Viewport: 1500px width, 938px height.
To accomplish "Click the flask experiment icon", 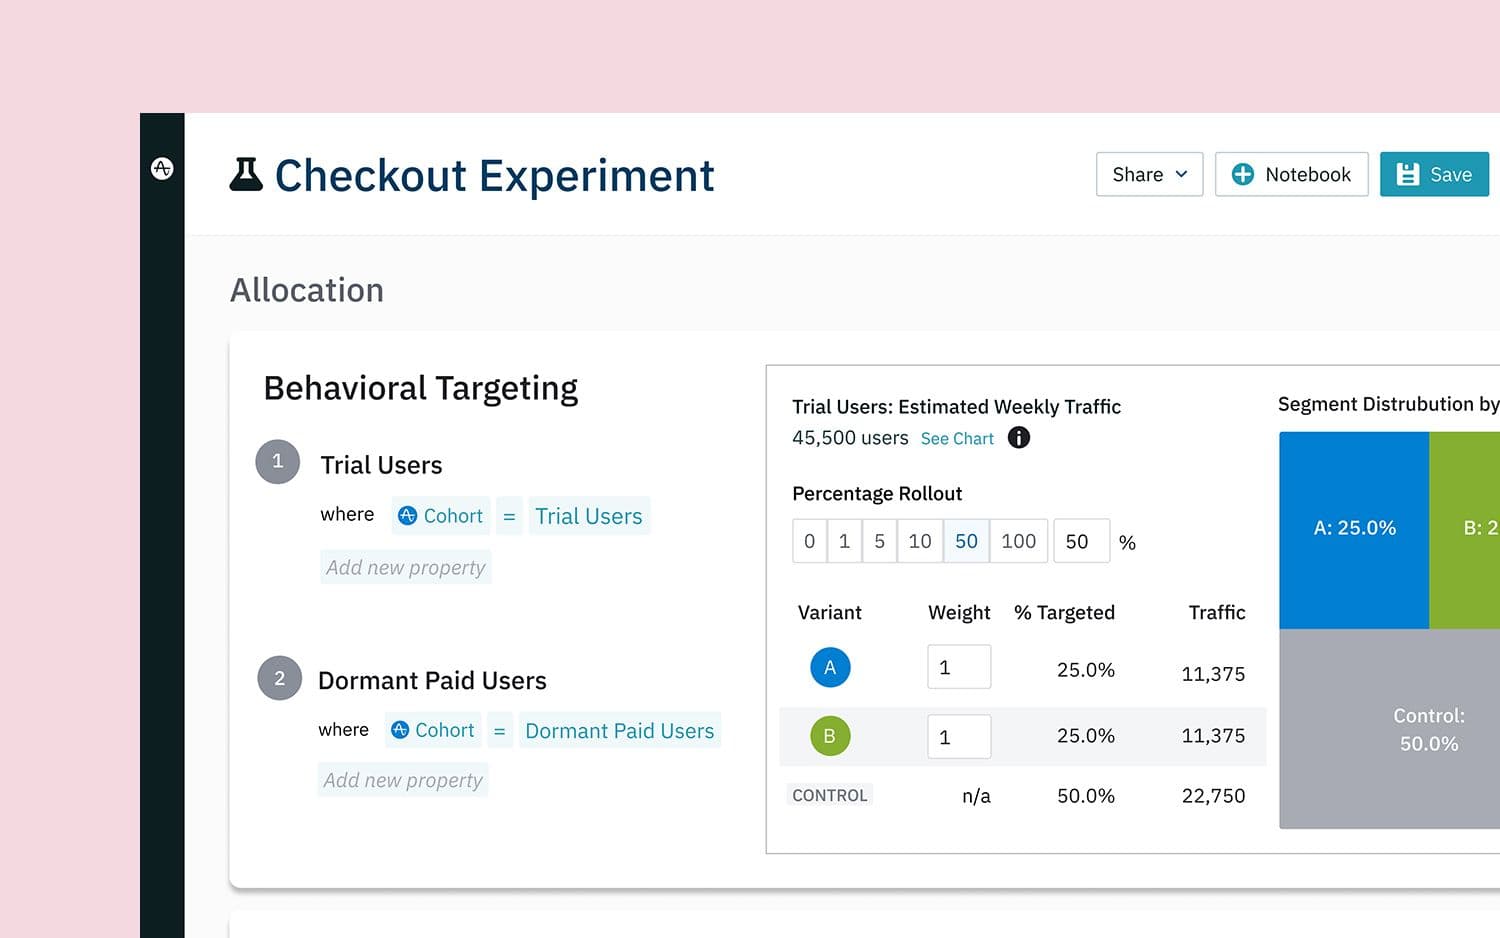I will pyautogui.click(x=246, y=175).
